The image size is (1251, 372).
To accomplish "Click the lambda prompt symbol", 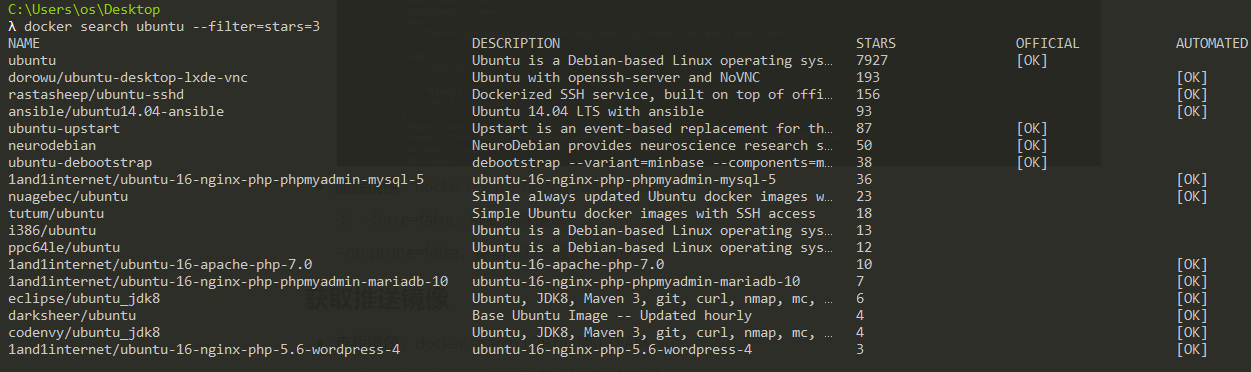I will (x=12, y=26).
